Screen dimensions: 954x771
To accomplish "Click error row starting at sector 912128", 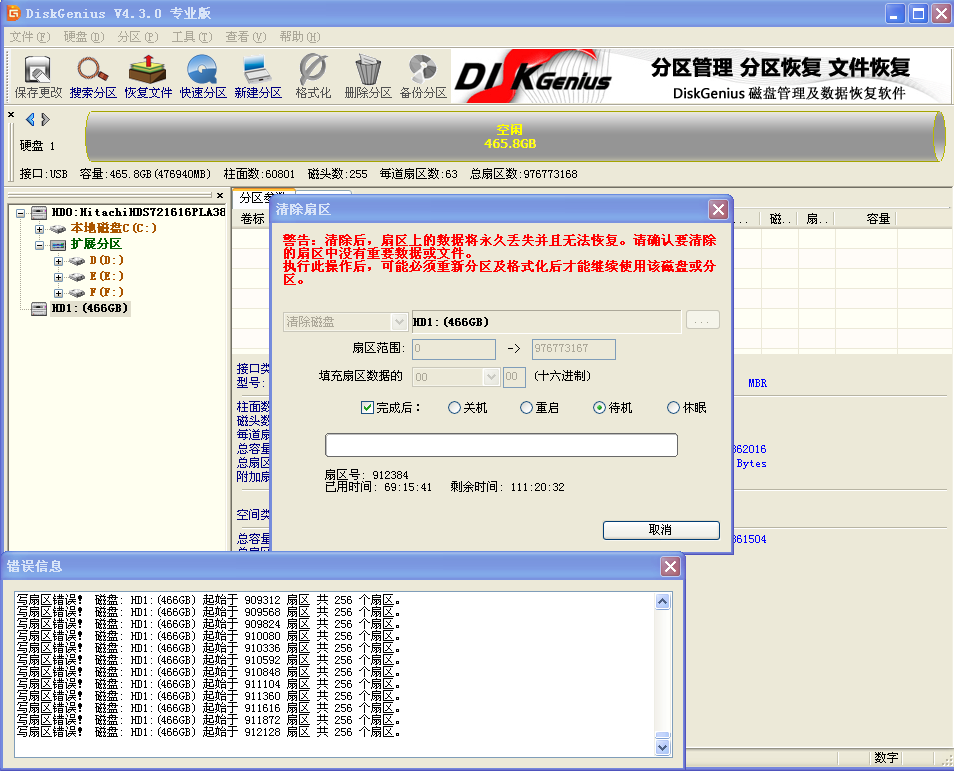I will click(x=209, y=732).
